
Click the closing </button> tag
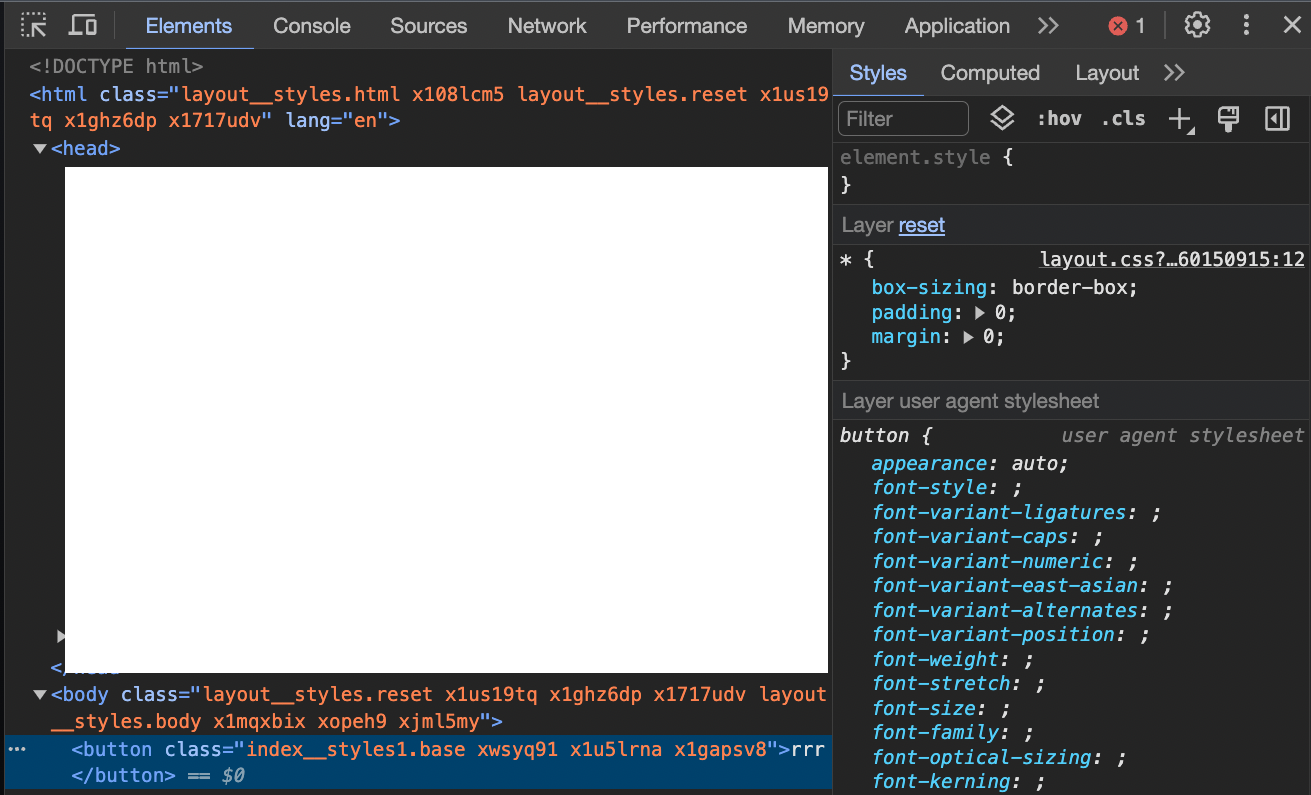(123, 775)
